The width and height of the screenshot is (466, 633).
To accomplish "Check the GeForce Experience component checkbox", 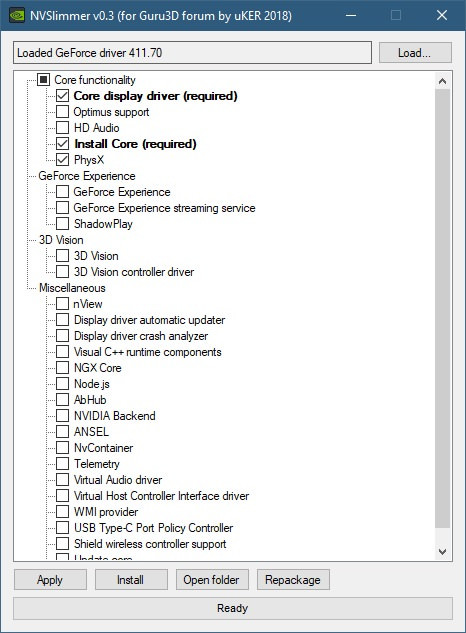I will tap(62, 192).
